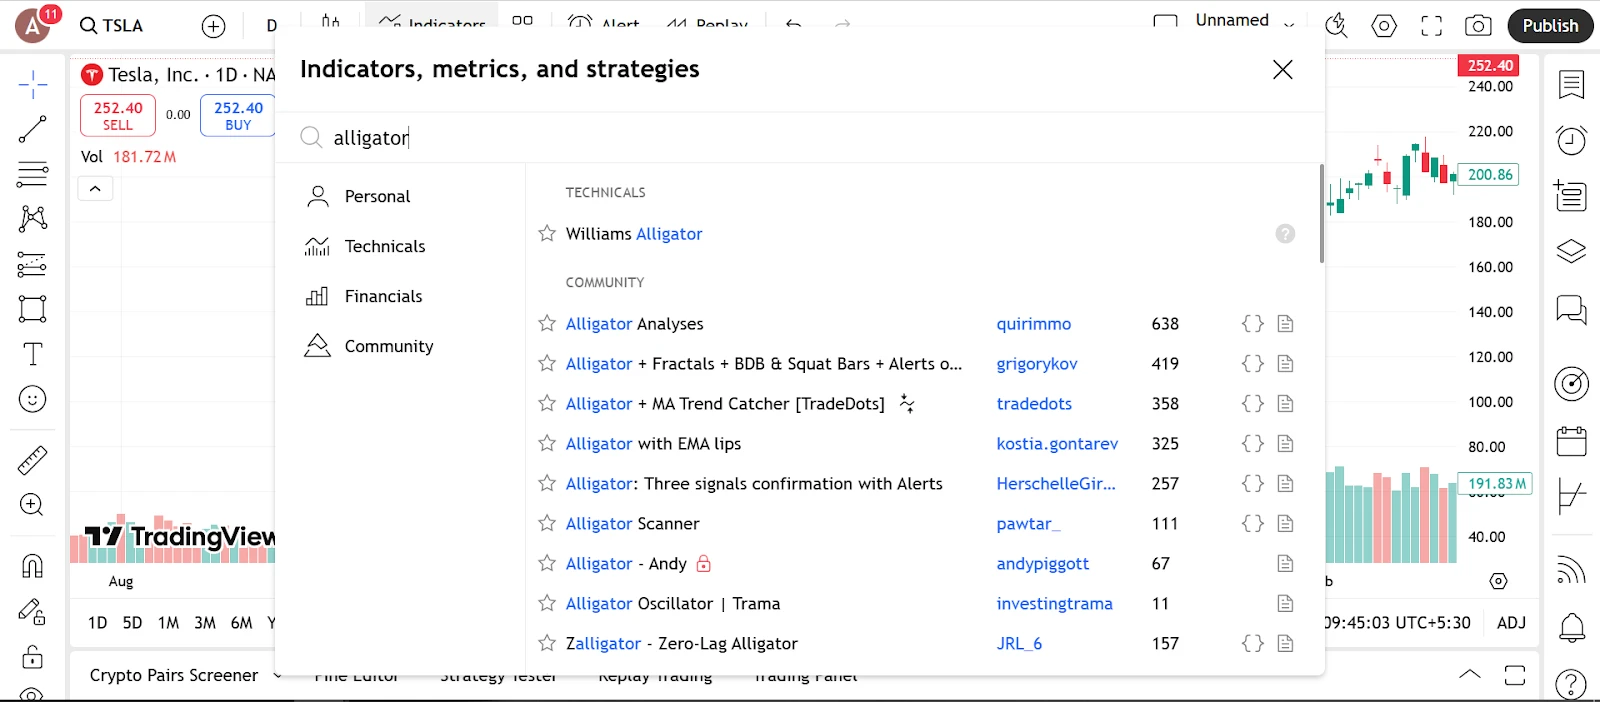The image size is (1600, 702).
Task: Take a chart snapshot with camera icon
Action: pyautogui.click(x=1478, y=26)
